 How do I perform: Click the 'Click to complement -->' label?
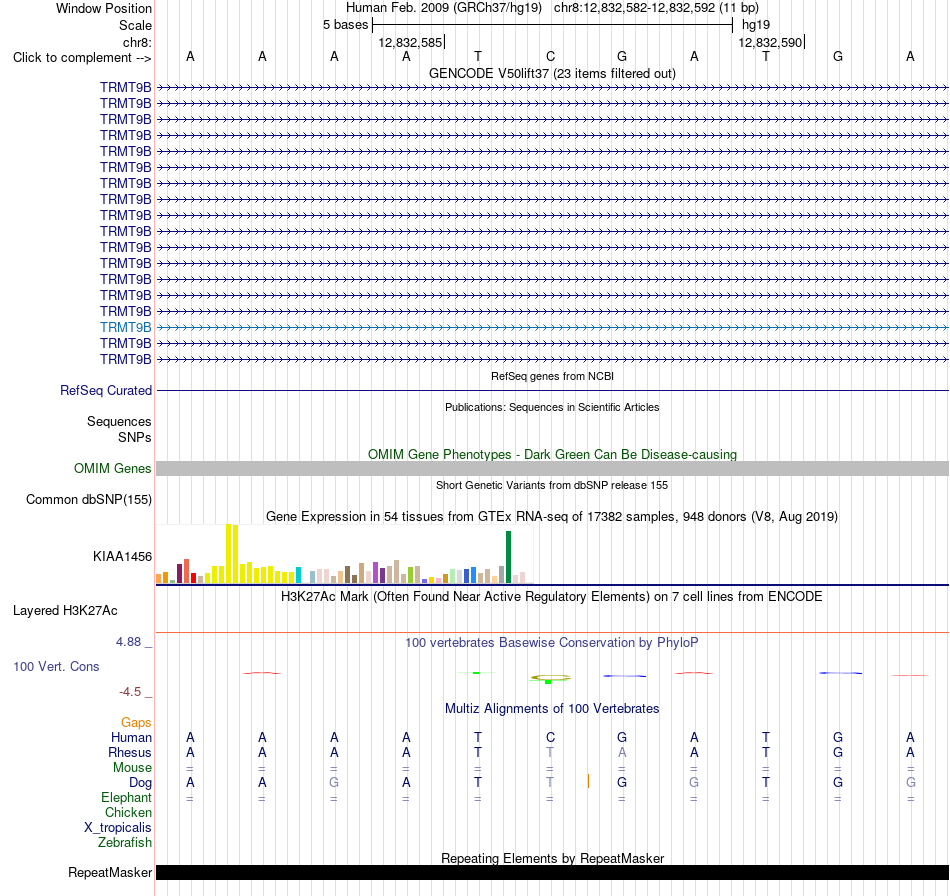(x=82, y=58)
